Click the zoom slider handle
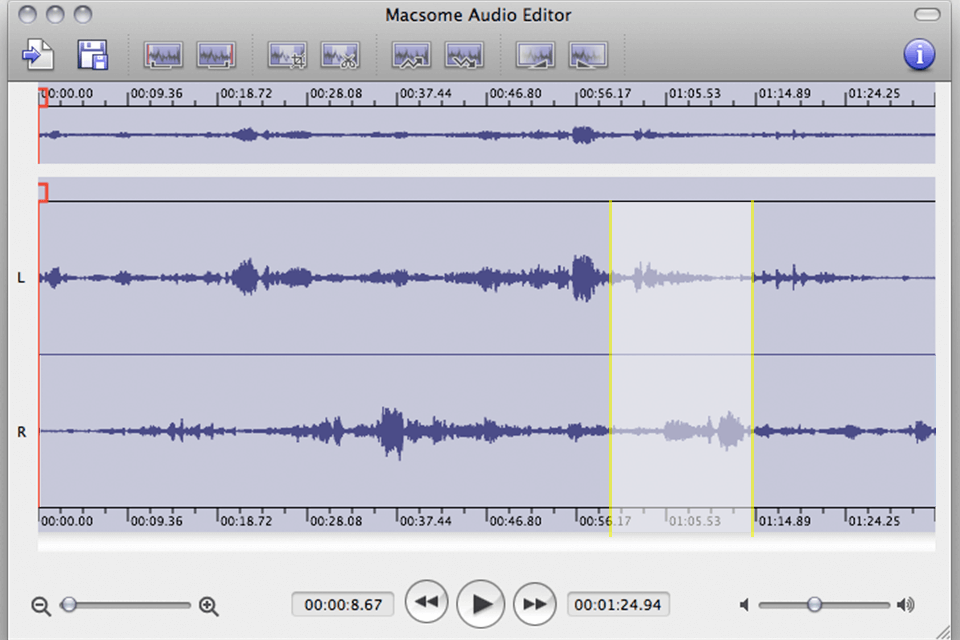 pyautogui.click(x=69, y=605)
